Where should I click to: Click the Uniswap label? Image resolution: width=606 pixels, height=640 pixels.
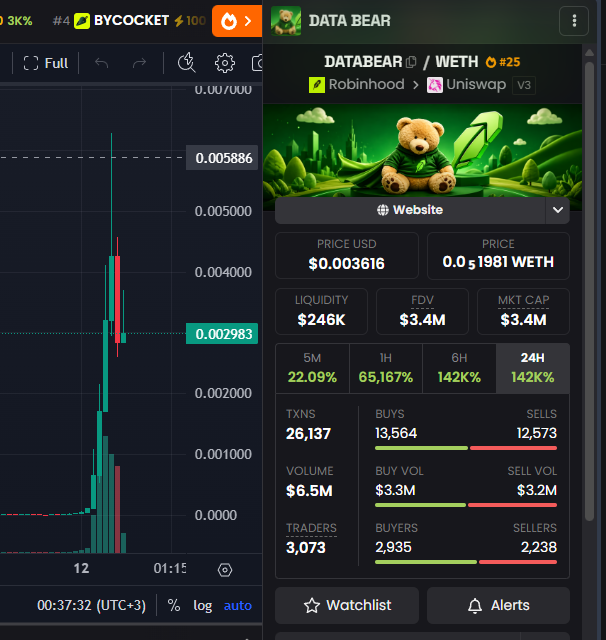476,84
